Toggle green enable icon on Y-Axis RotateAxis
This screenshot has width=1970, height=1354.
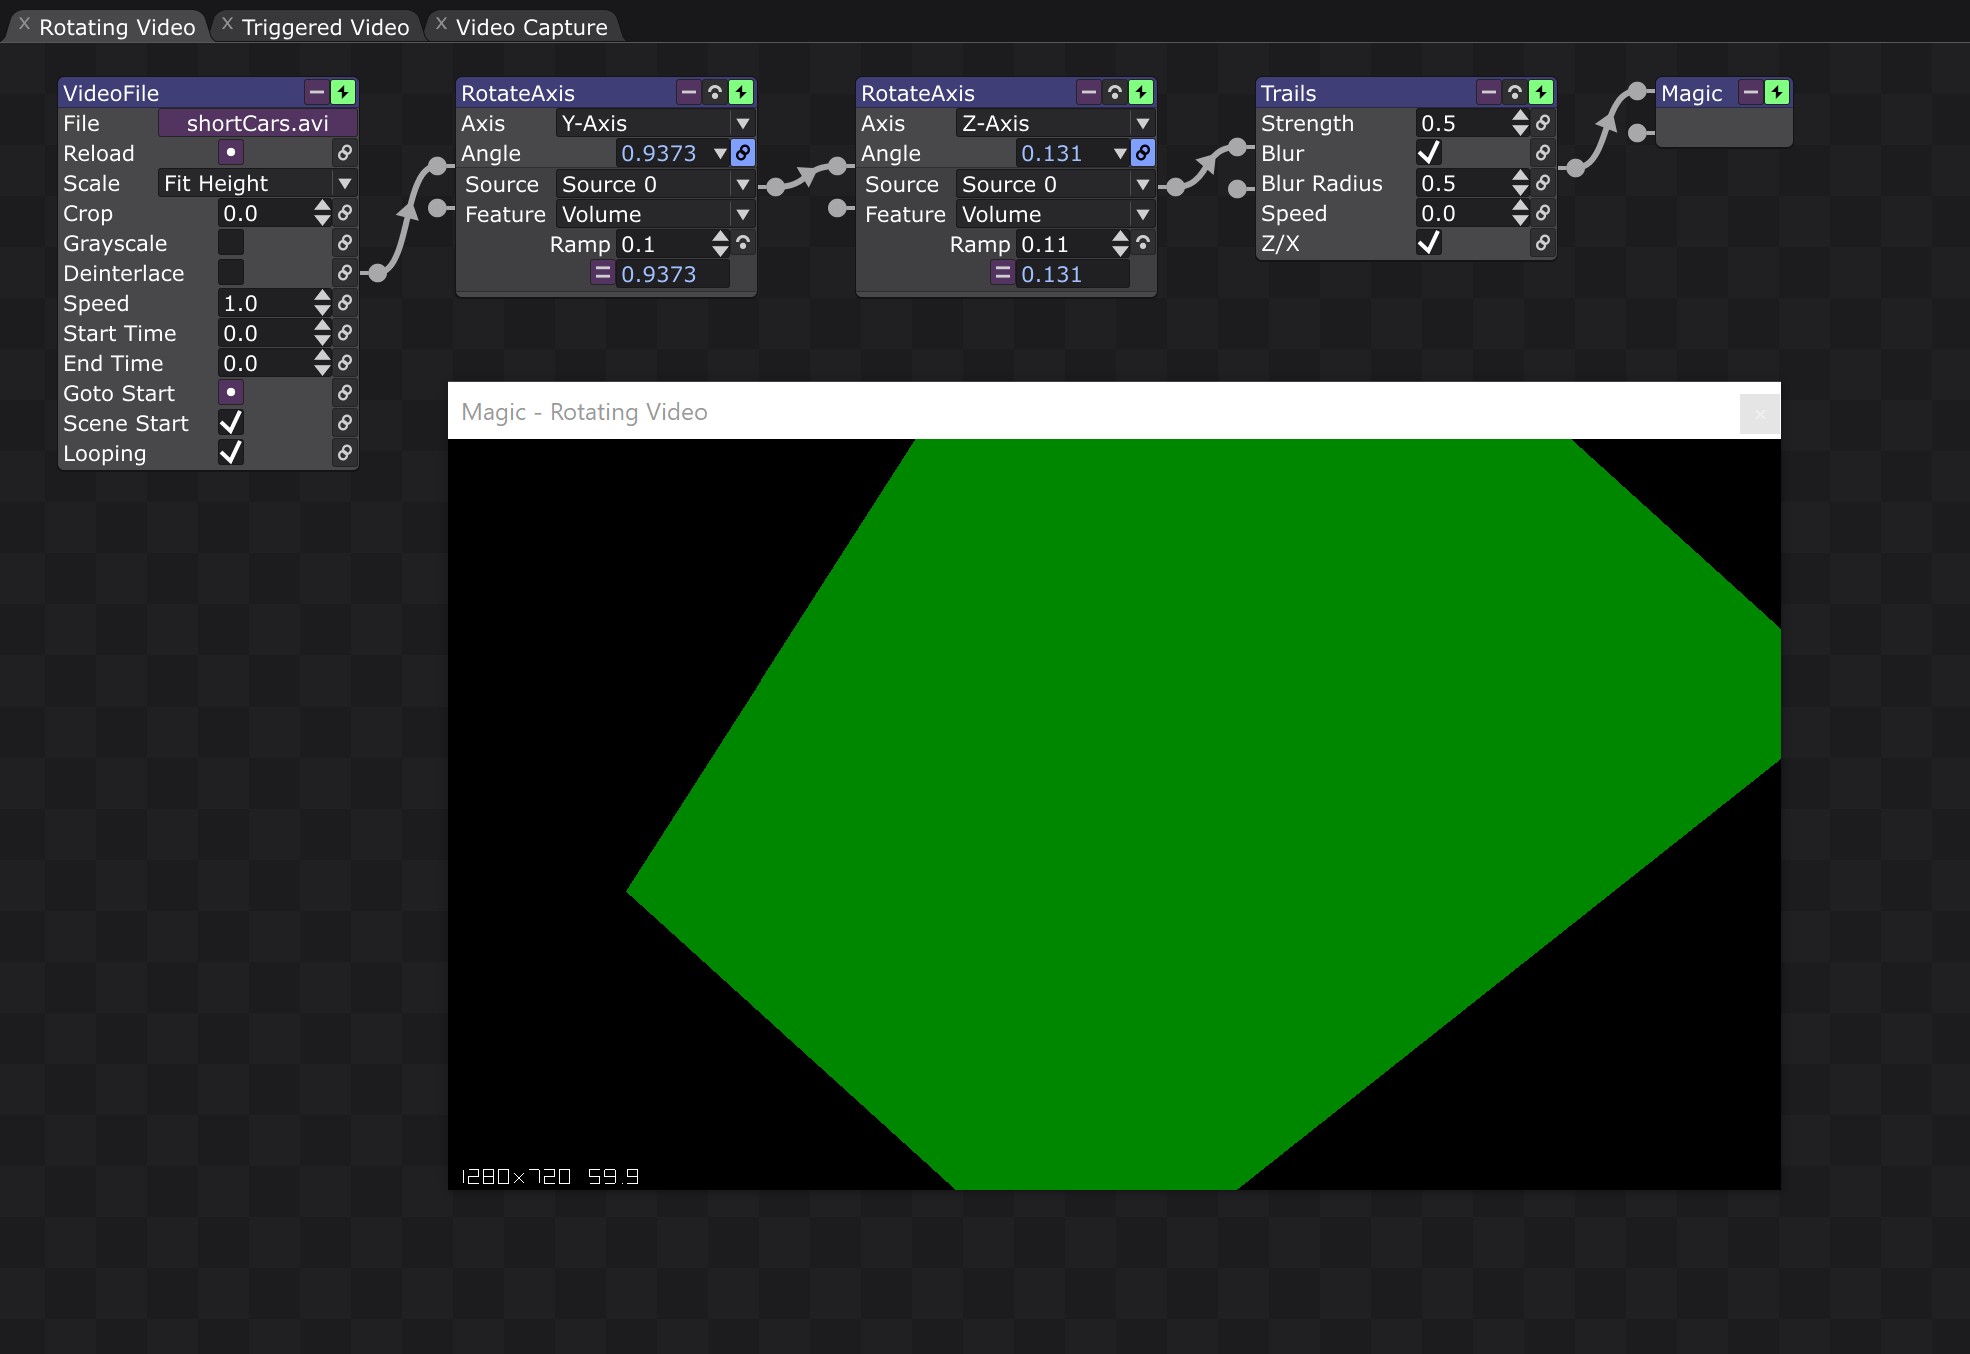pyautogui.click(x=741, y=93)
